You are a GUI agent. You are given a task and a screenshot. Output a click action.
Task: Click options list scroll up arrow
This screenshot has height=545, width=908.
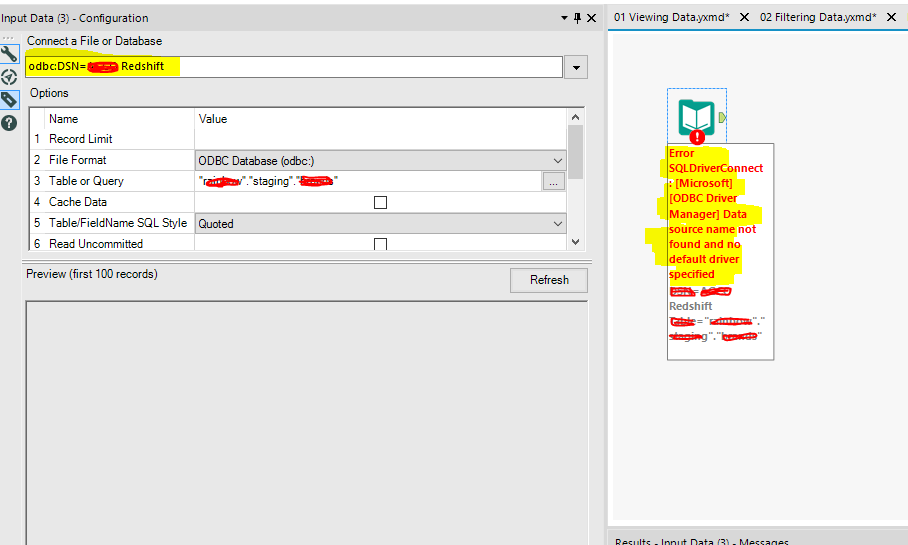[576, 117]
